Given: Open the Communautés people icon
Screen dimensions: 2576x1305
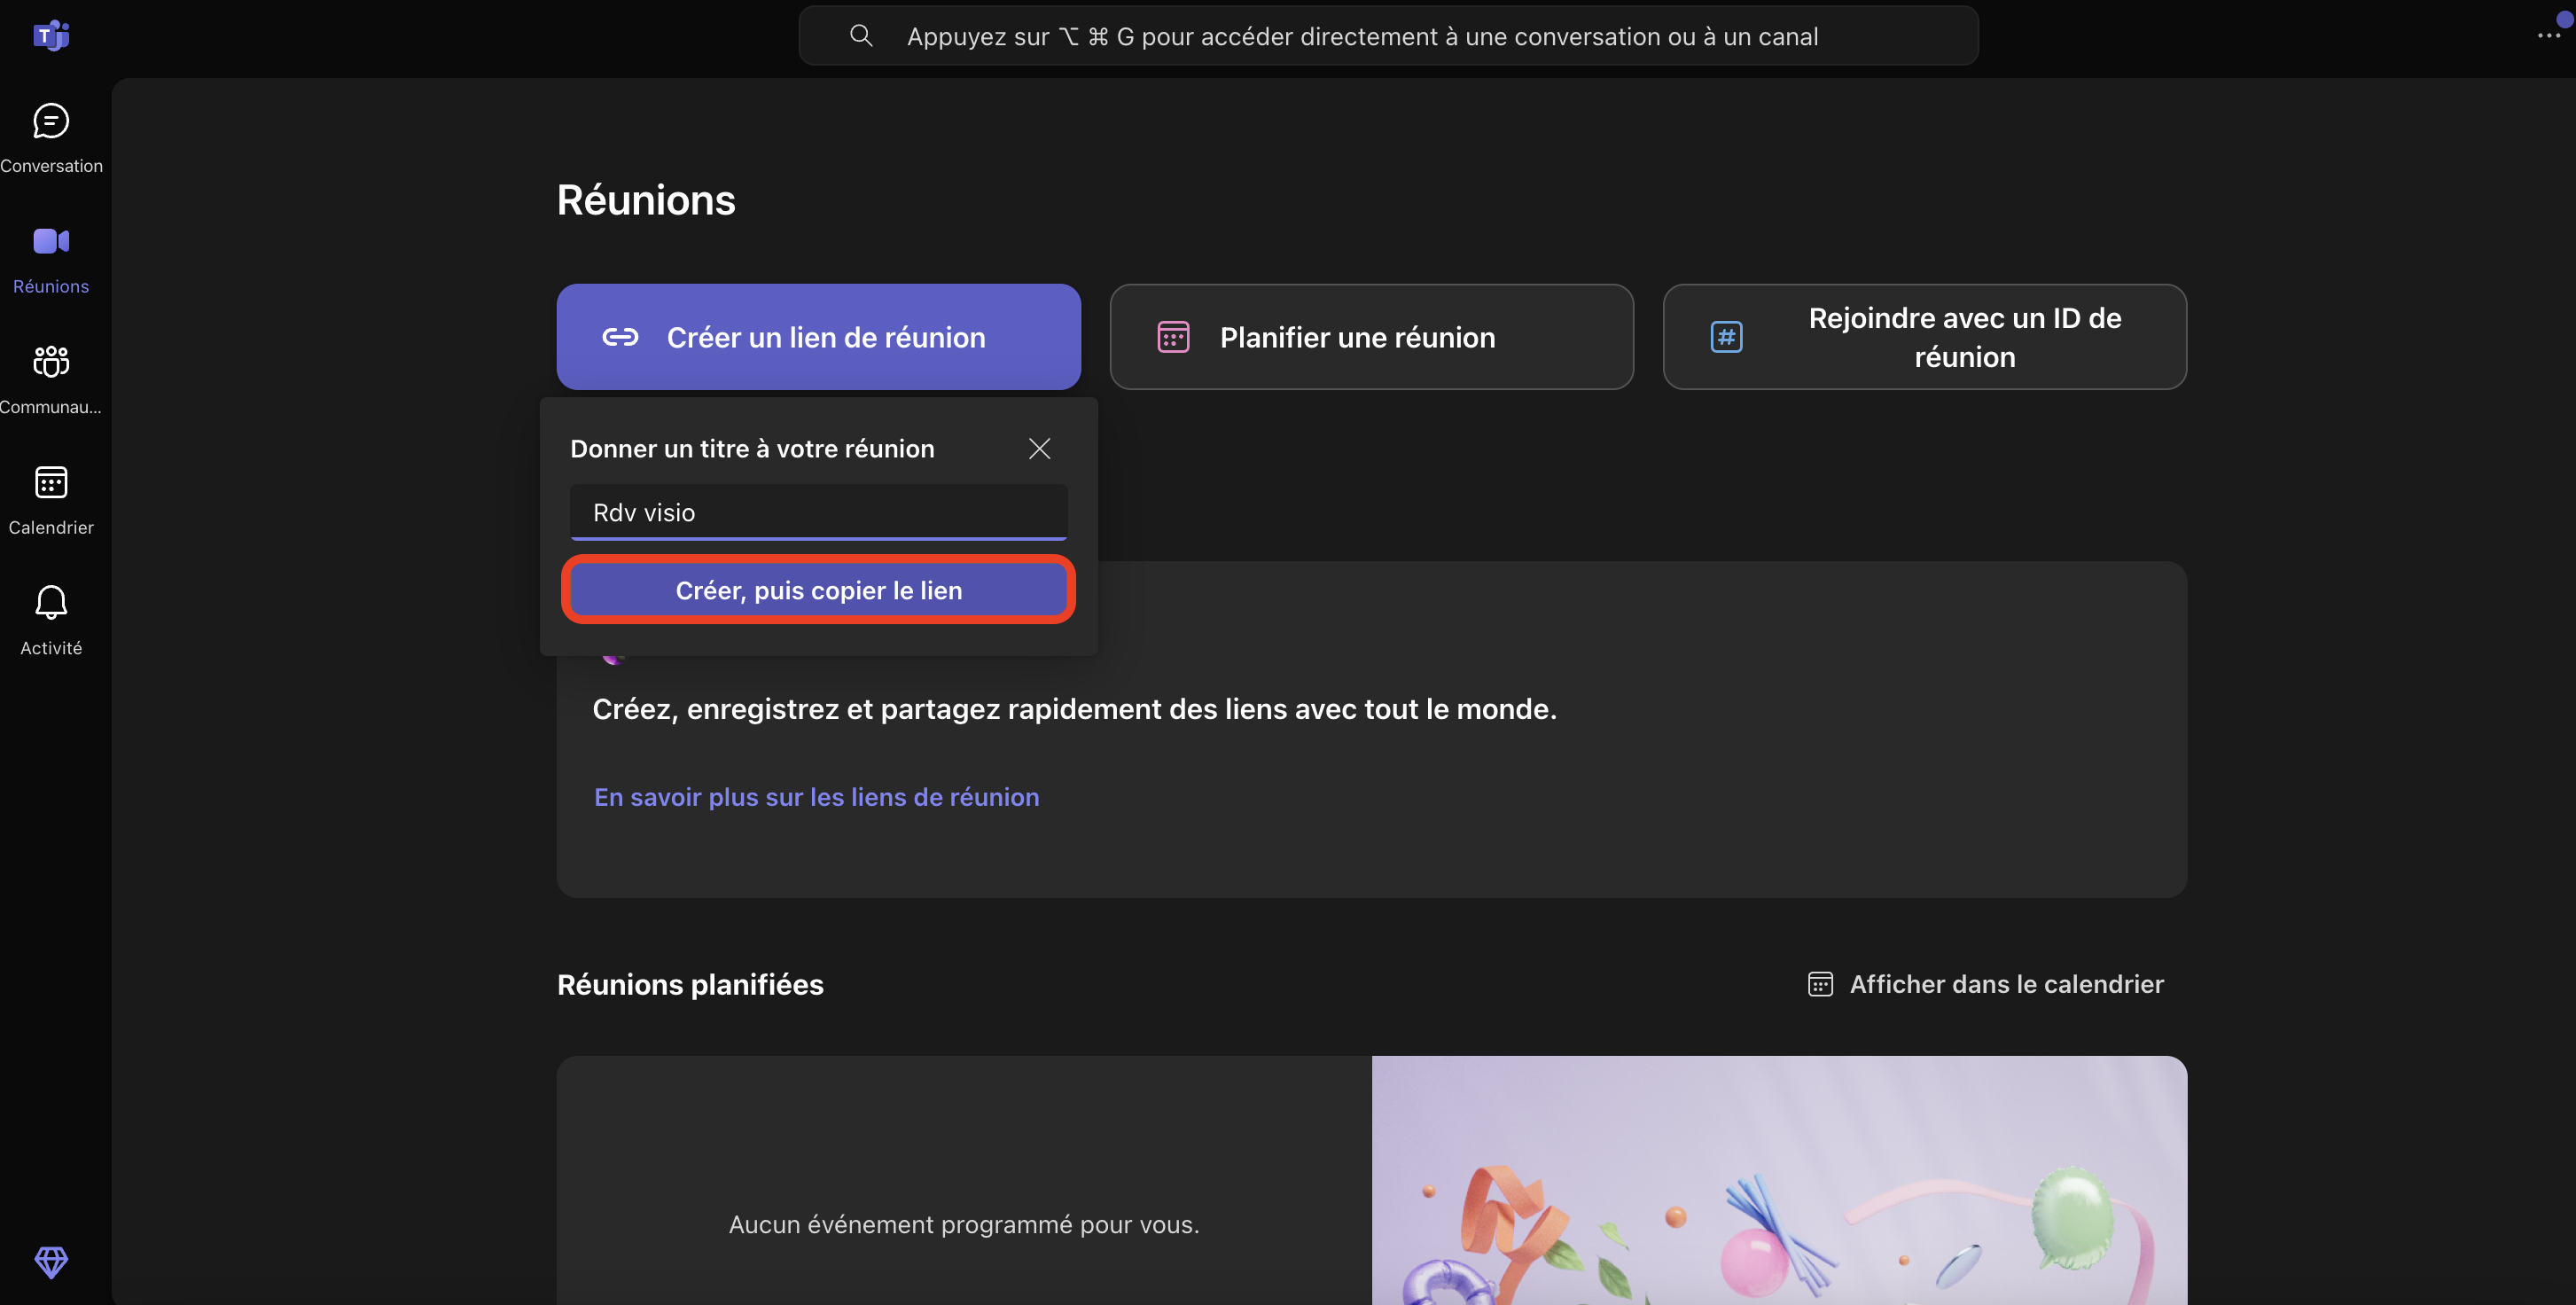Looking at the screenshot, I should point(51,362).
